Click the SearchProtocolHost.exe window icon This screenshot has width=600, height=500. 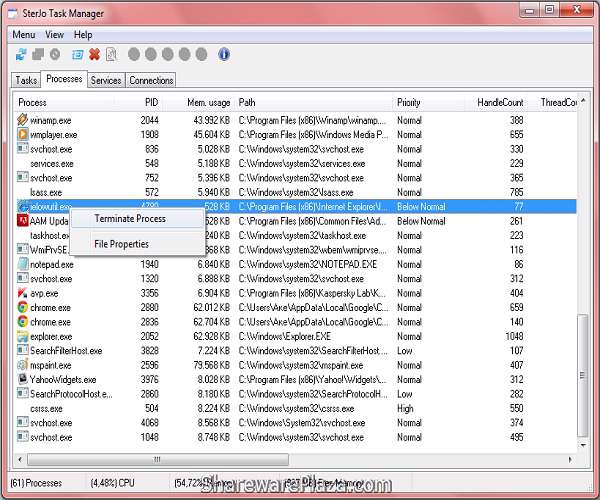click(23, 394)
